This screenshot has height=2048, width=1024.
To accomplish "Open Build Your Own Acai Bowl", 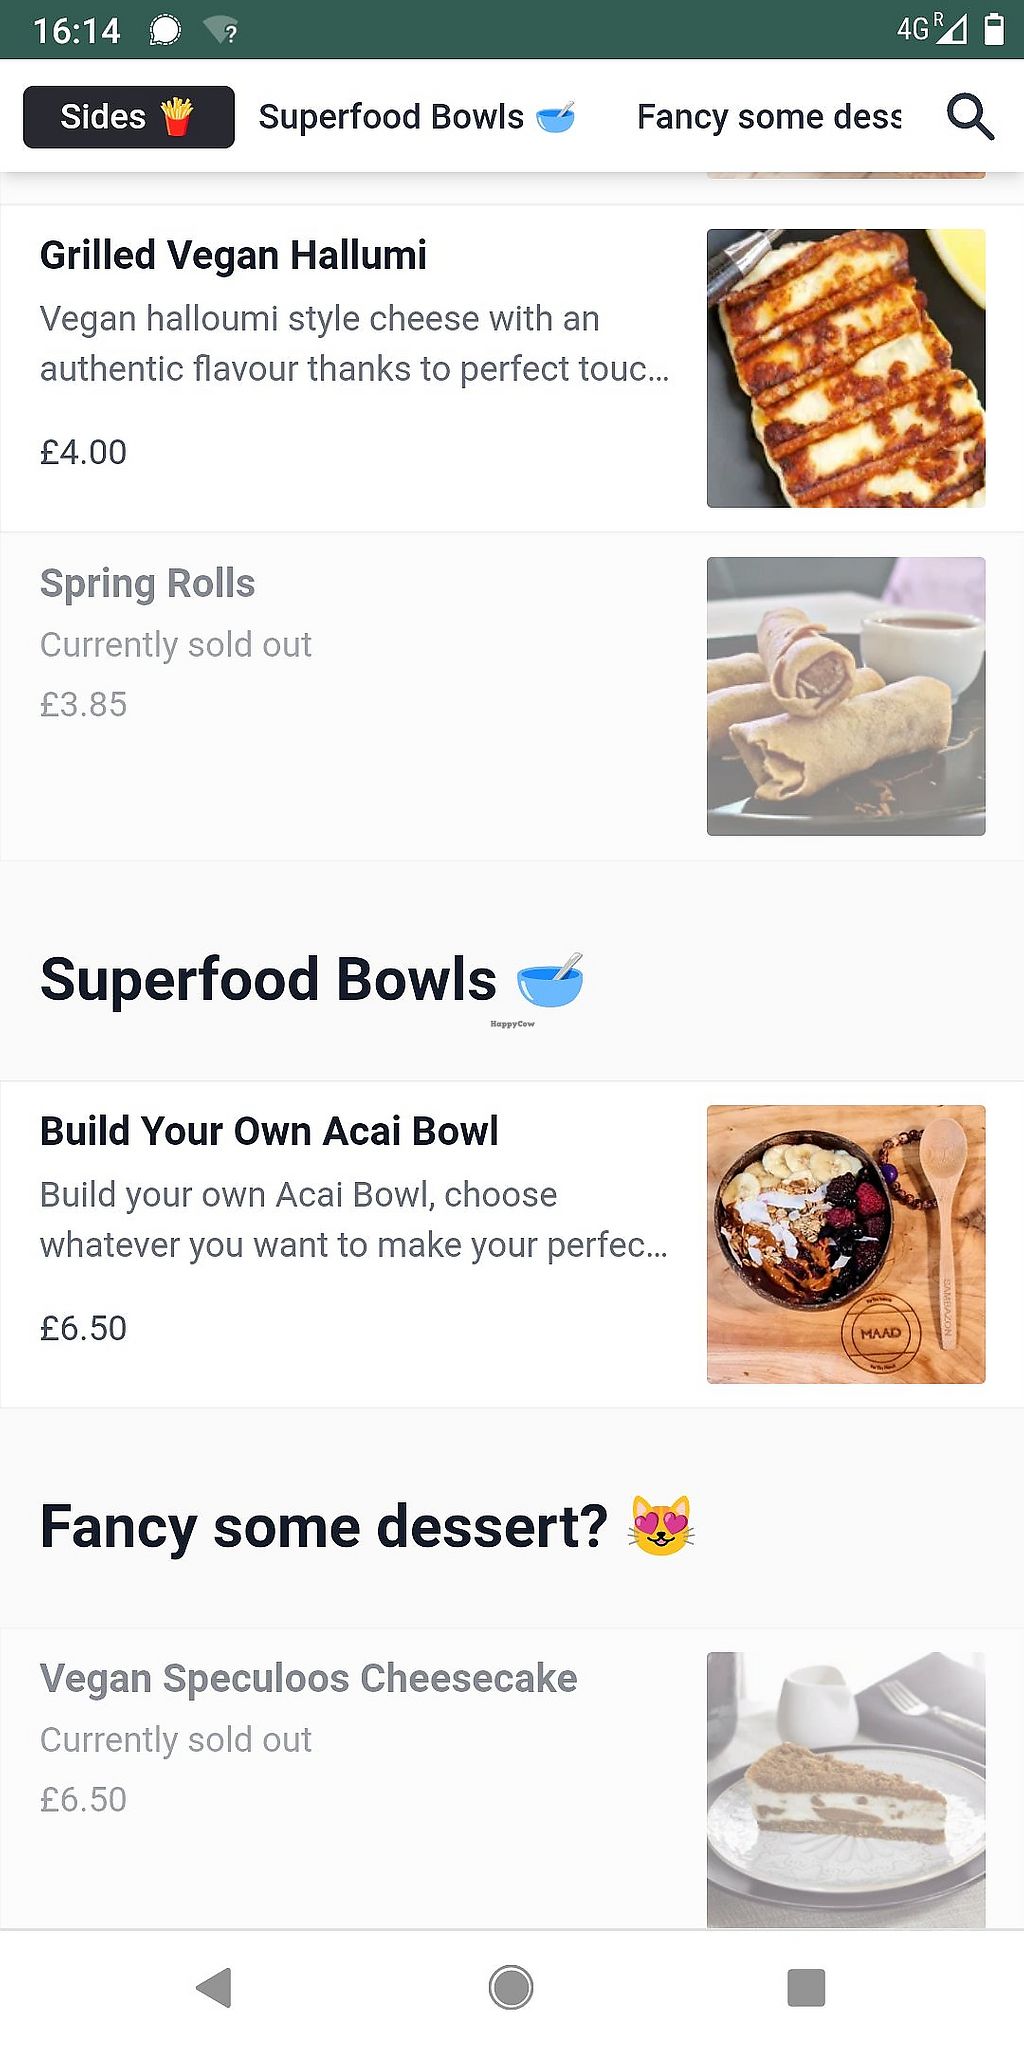I will point(269,1131).
